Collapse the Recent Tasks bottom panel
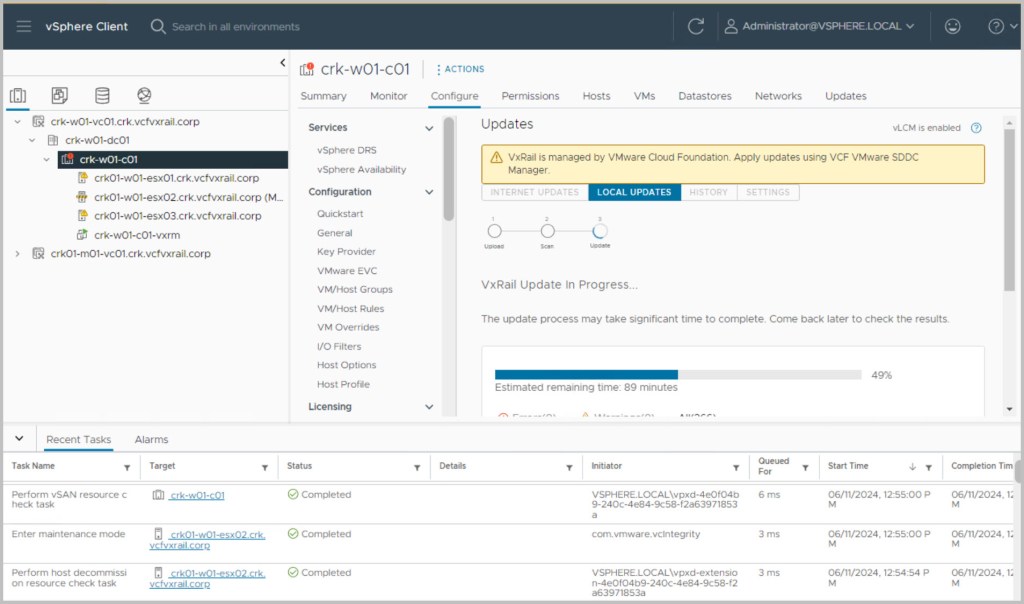1024x604 pixels. (x=18, y=439)
